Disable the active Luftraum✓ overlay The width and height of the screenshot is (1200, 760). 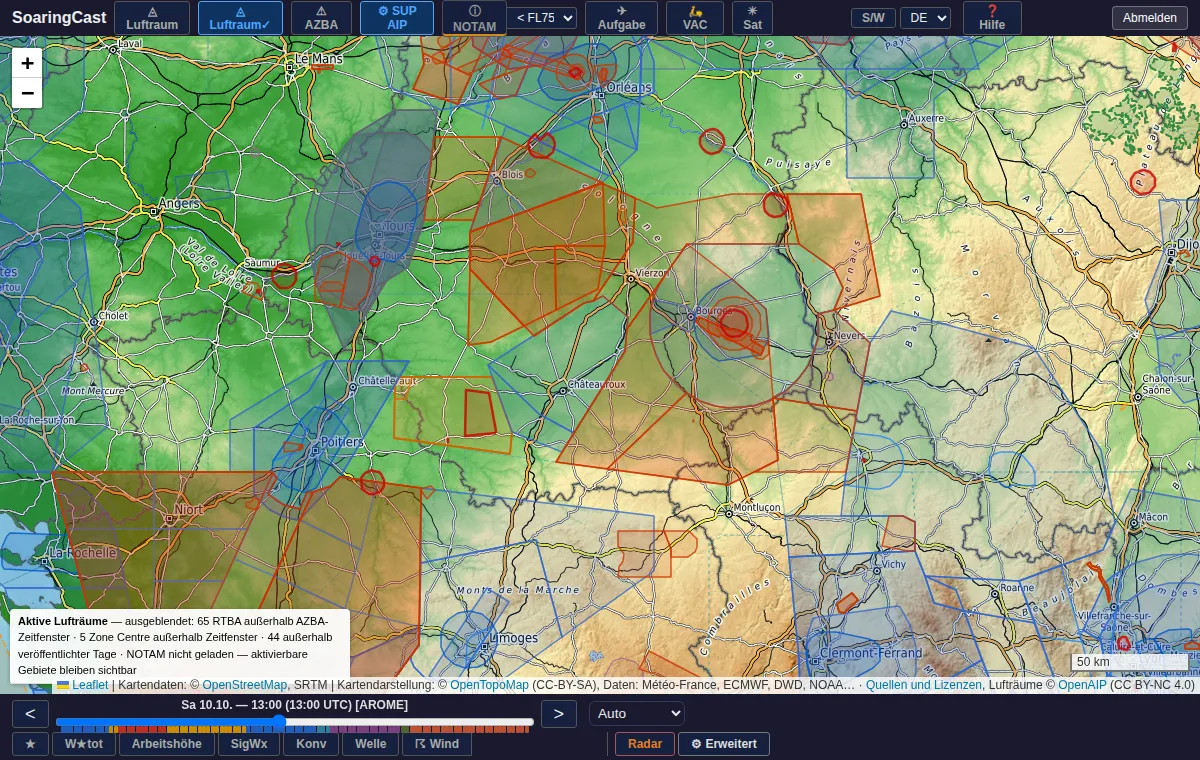tap(240, 18)
